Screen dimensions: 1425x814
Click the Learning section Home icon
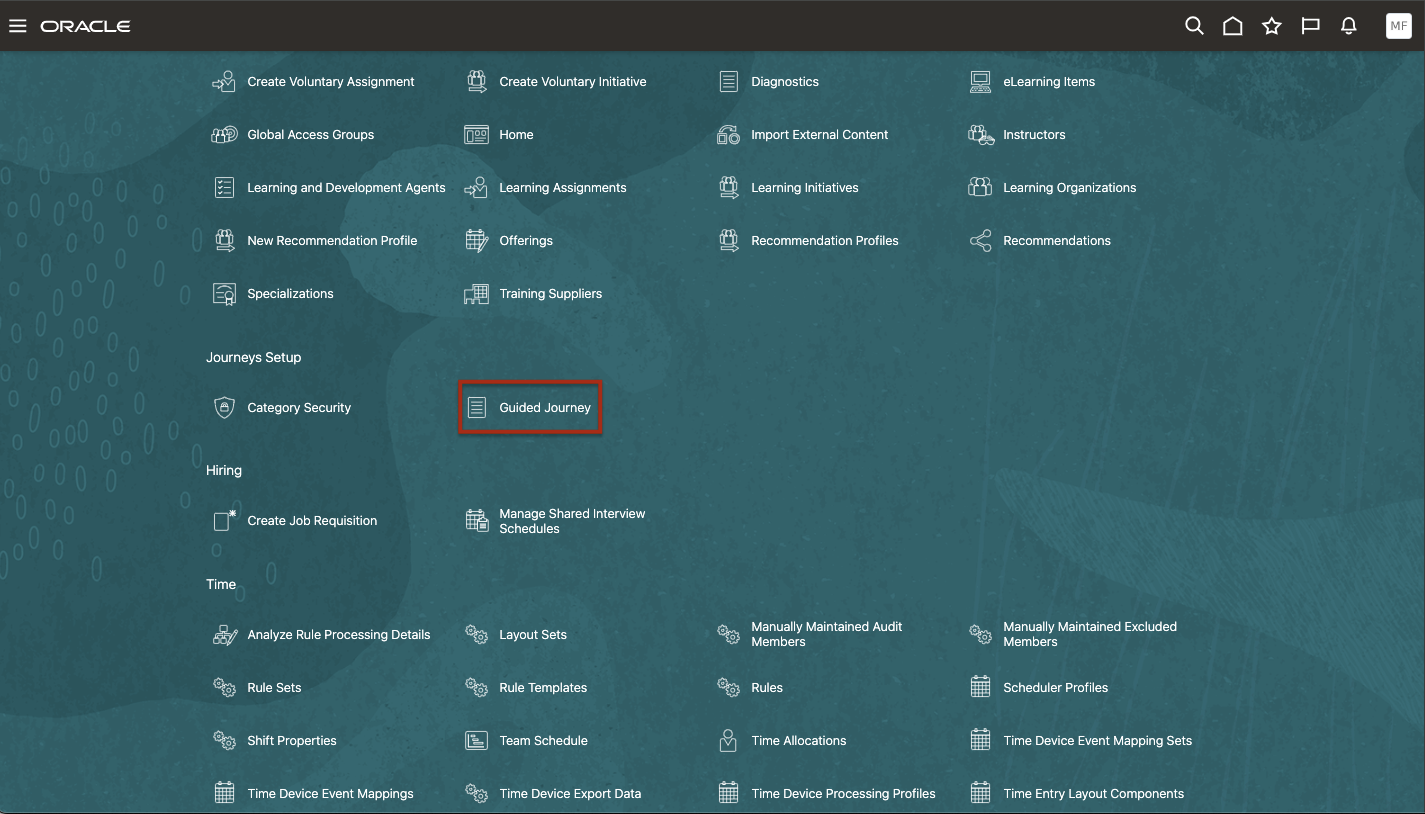tap(476, 135)
